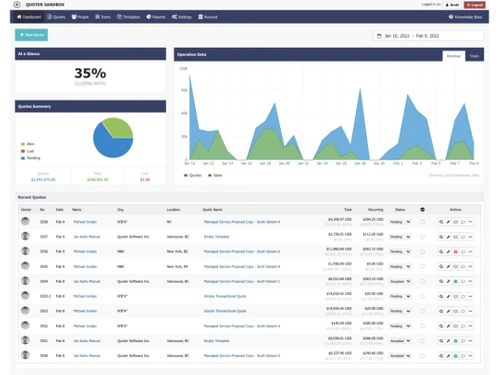Open the Pending status dropdown for quote 3553.2
Viewport: 500px width, 375px height.
point(400,296)
